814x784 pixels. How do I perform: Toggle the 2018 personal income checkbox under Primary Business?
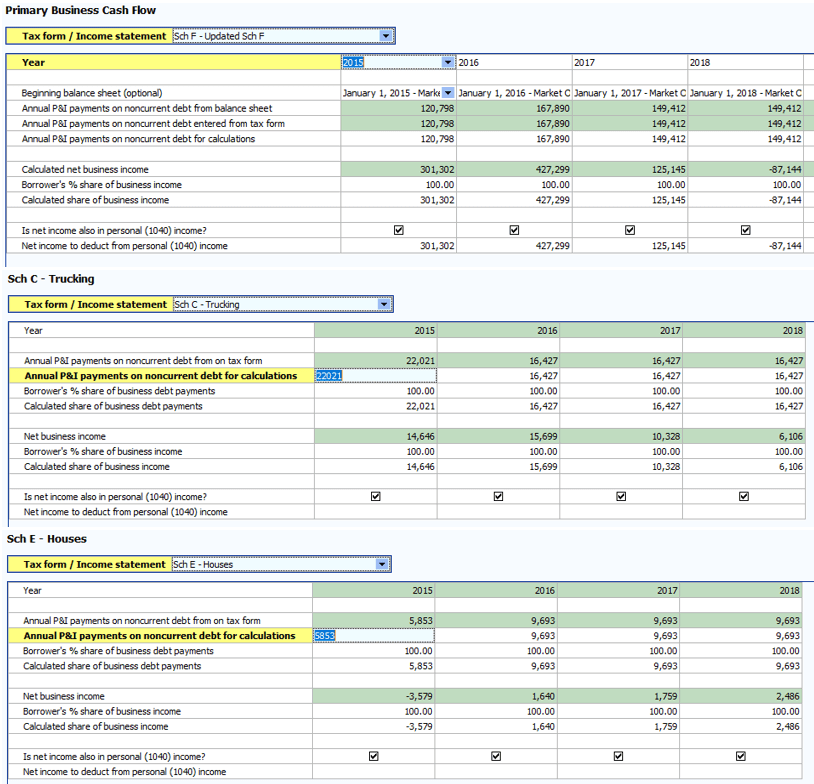[x=745, y=230]
